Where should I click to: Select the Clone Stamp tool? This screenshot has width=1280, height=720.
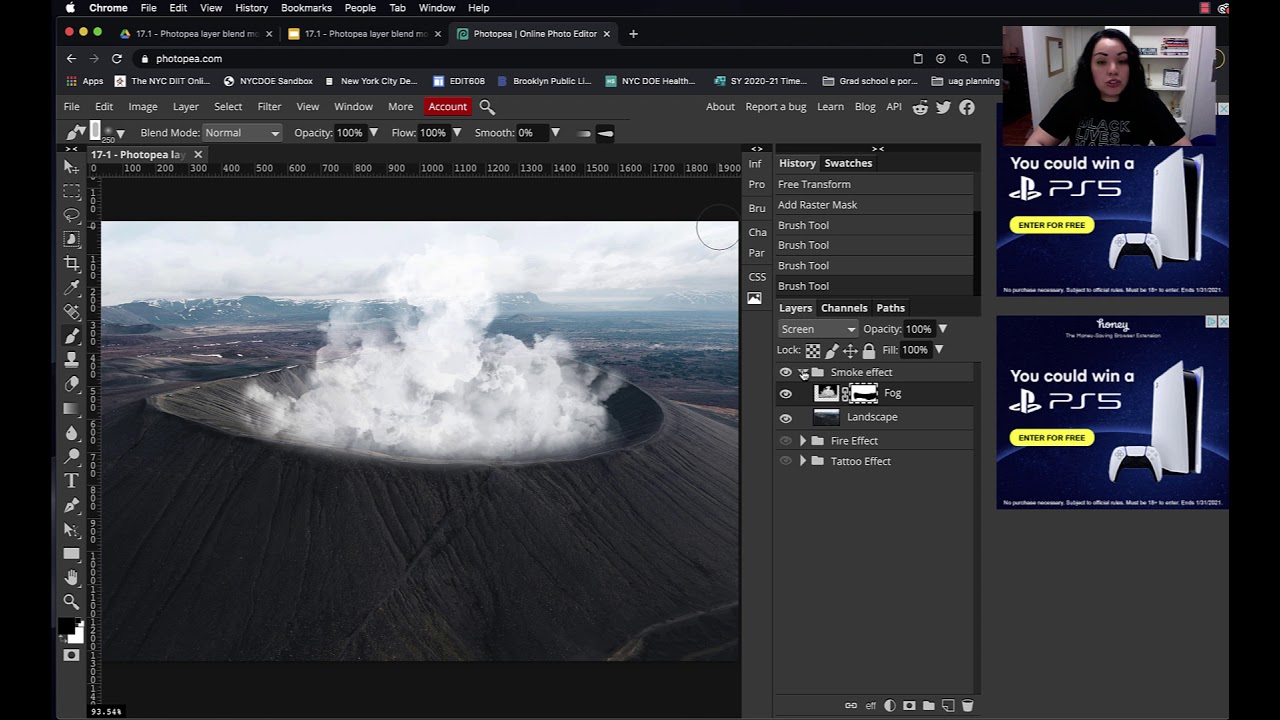click(71, 360)
